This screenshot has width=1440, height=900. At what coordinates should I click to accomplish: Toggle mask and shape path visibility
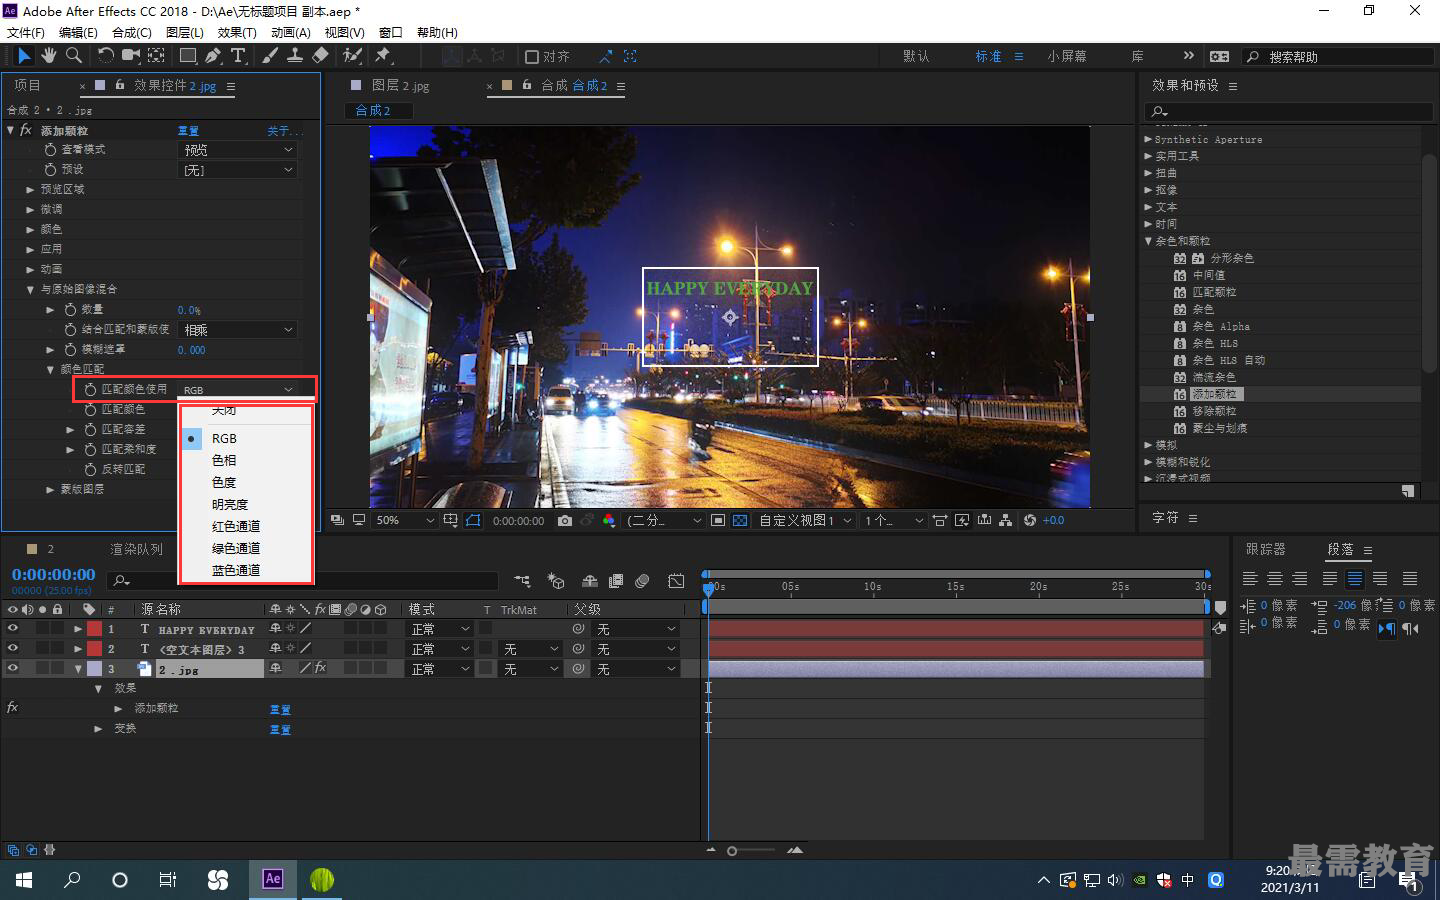click(x=473, y=521)
